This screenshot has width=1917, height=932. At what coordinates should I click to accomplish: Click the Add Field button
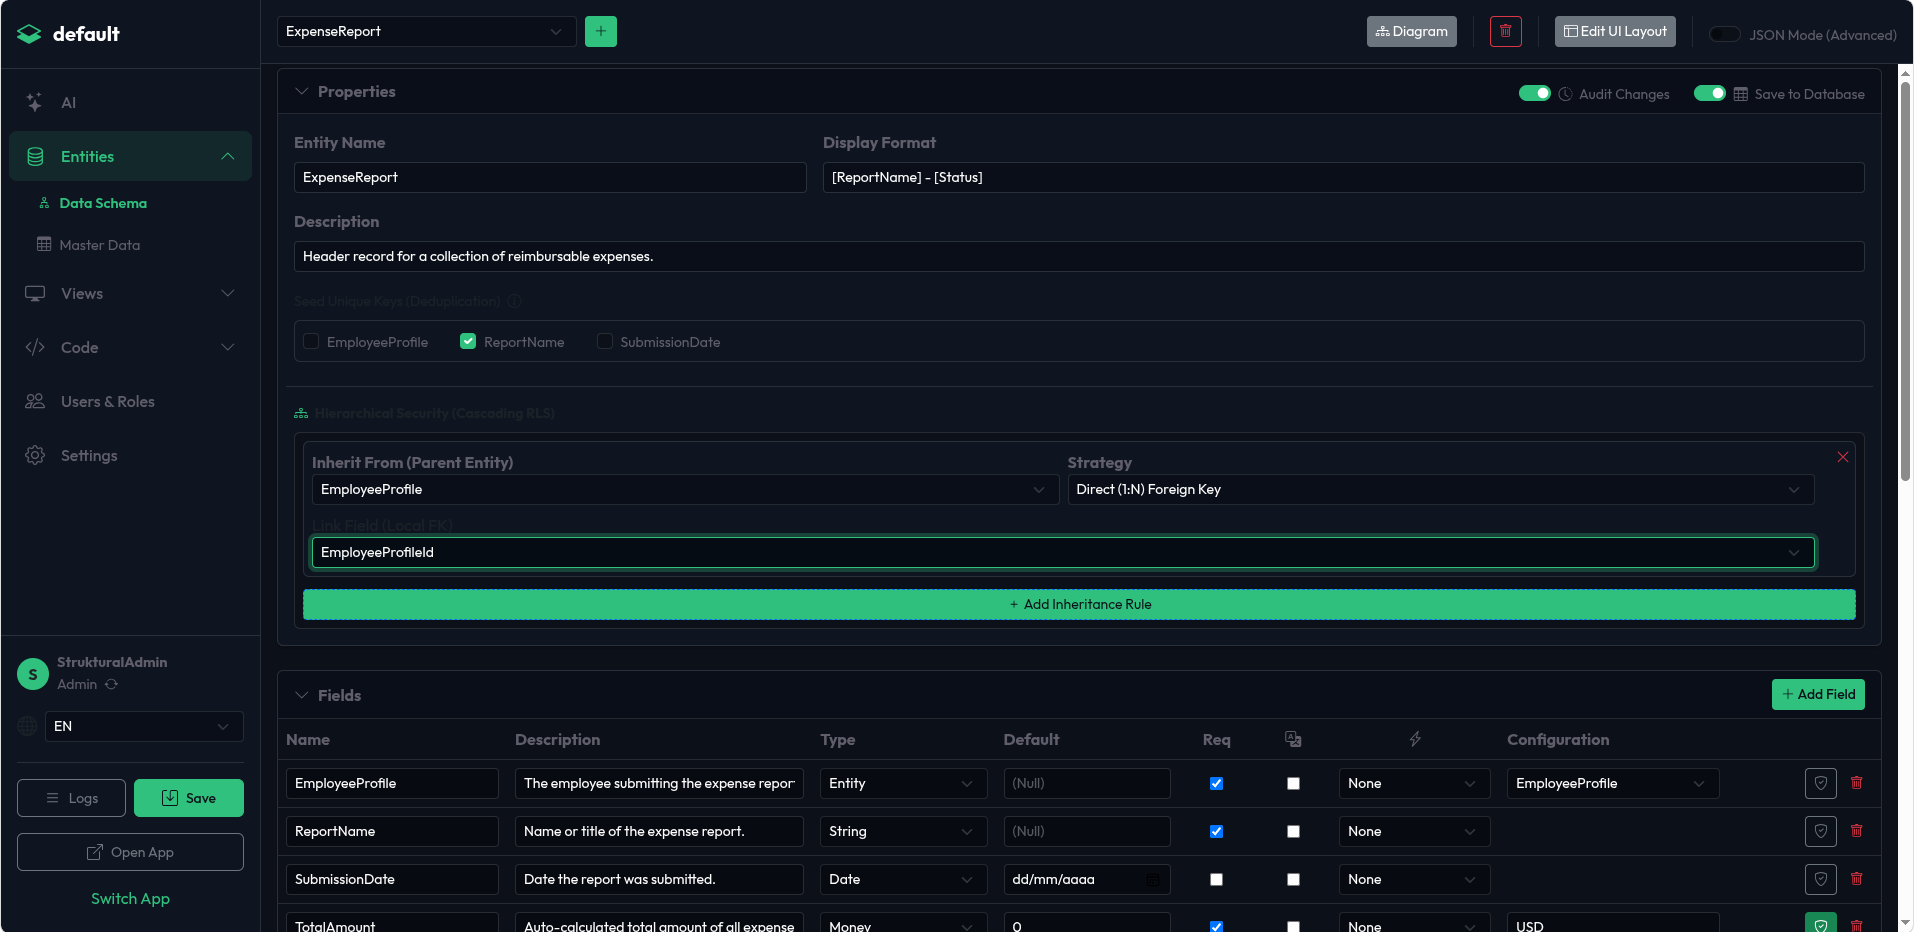(1818, 694)
